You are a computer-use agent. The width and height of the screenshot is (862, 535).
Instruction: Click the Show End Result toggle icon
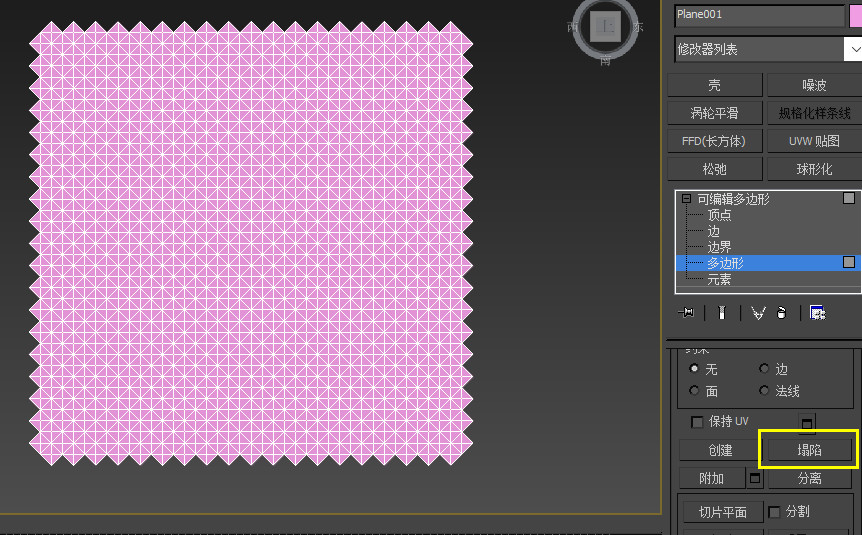click(x=722, y=313)
